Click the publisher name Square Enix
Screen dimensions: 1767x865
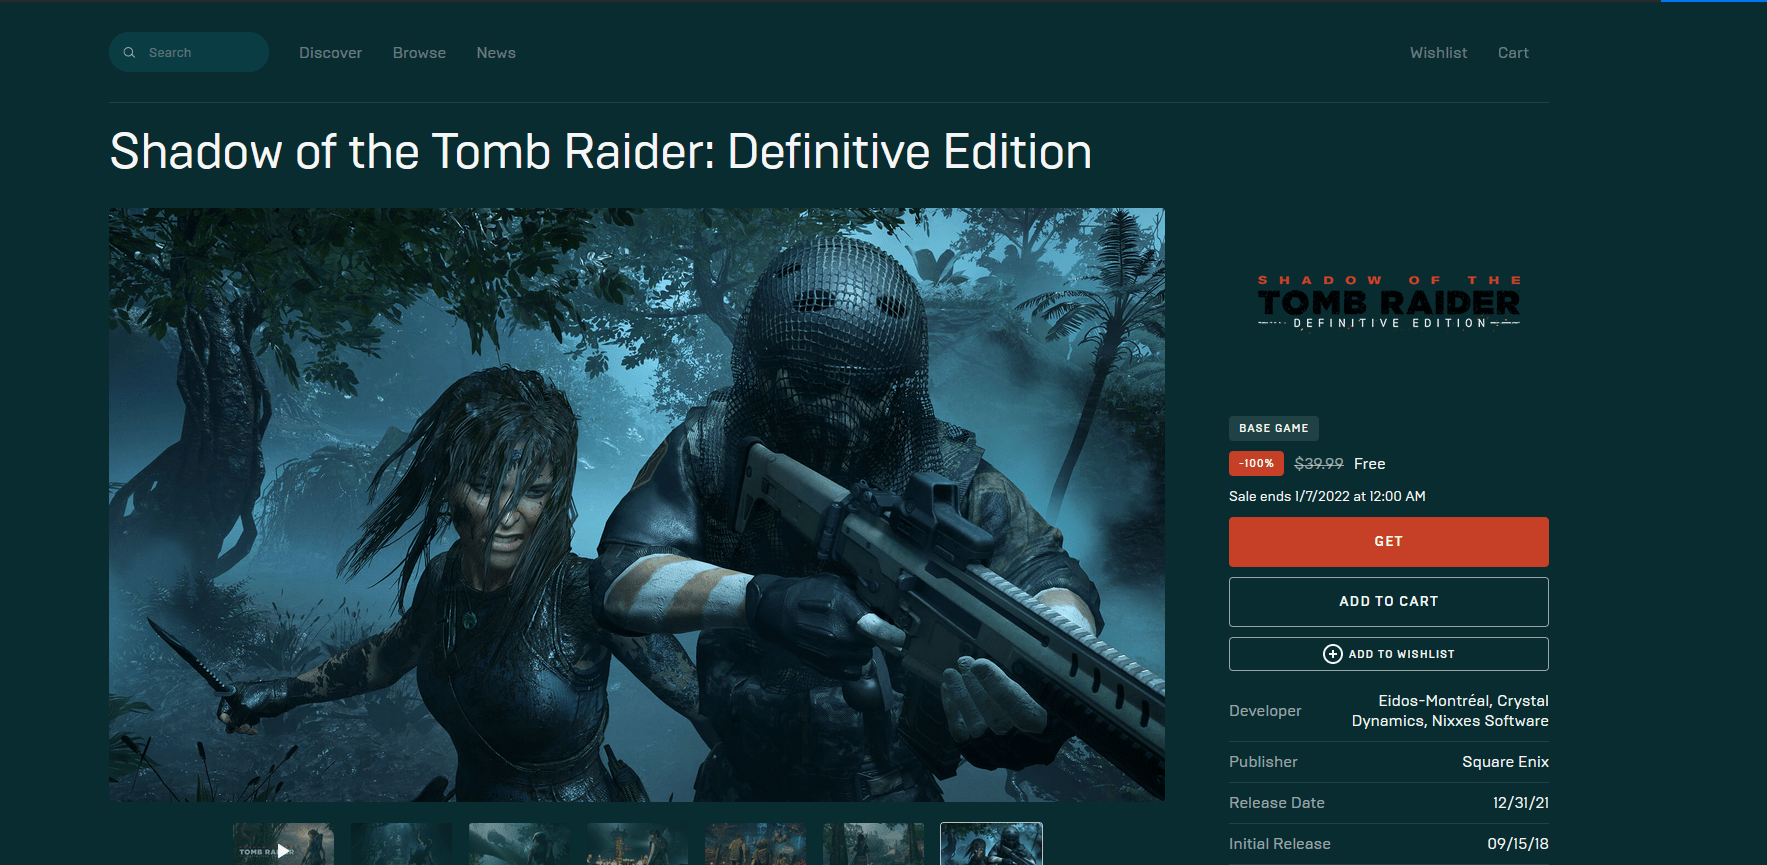click(1505, 762)
